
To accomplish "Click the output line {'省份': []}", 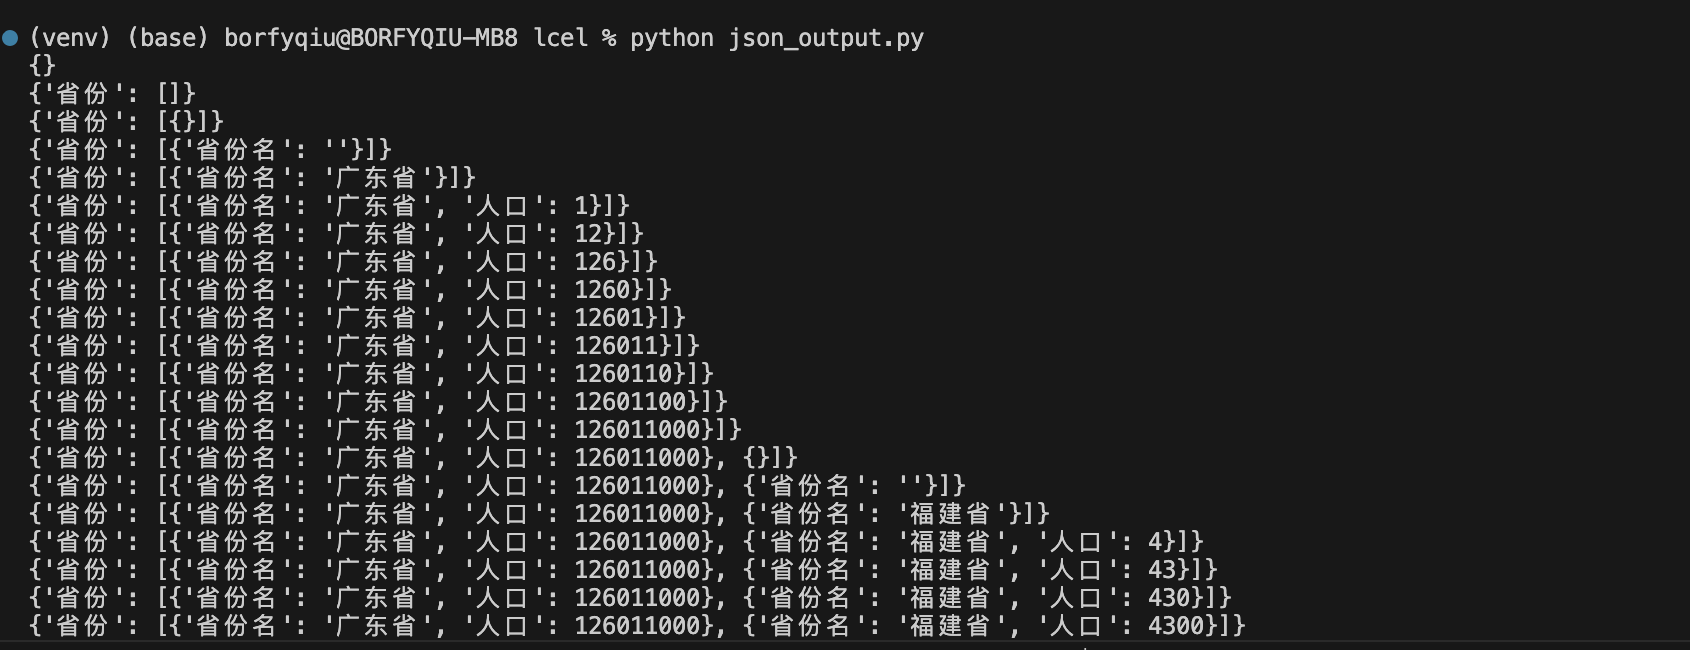I will [x=112, y=93].
